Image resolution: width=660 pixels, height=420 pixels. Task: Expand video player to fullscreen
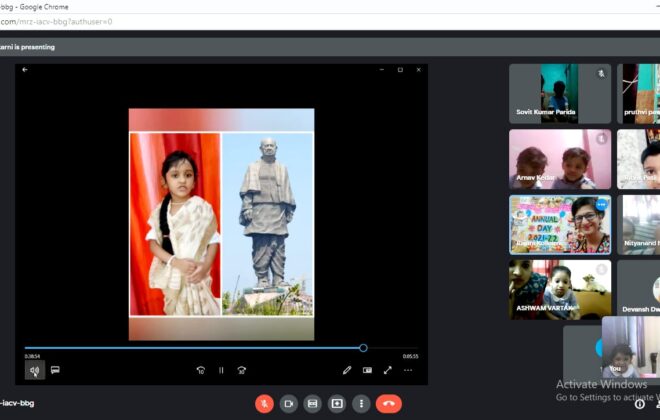(388, 370)
